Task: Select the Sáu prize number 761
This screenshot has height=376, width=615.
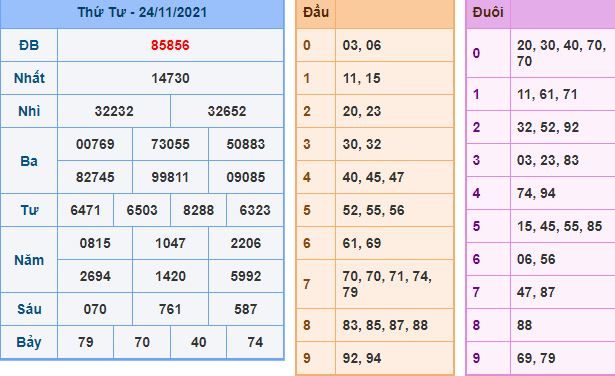Action: pyautogui.click(x=170, y=309)
